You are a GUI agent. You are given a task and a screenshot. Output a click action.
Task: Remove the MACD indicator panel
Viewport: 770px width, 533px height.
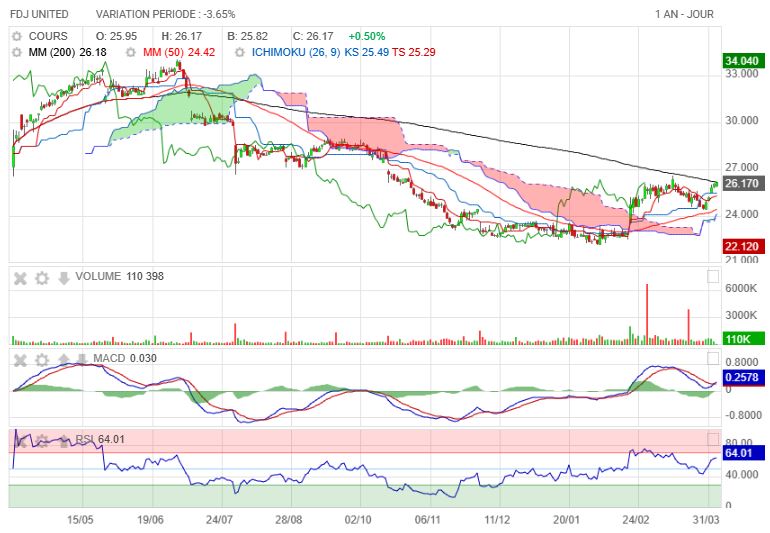[20, 361]
